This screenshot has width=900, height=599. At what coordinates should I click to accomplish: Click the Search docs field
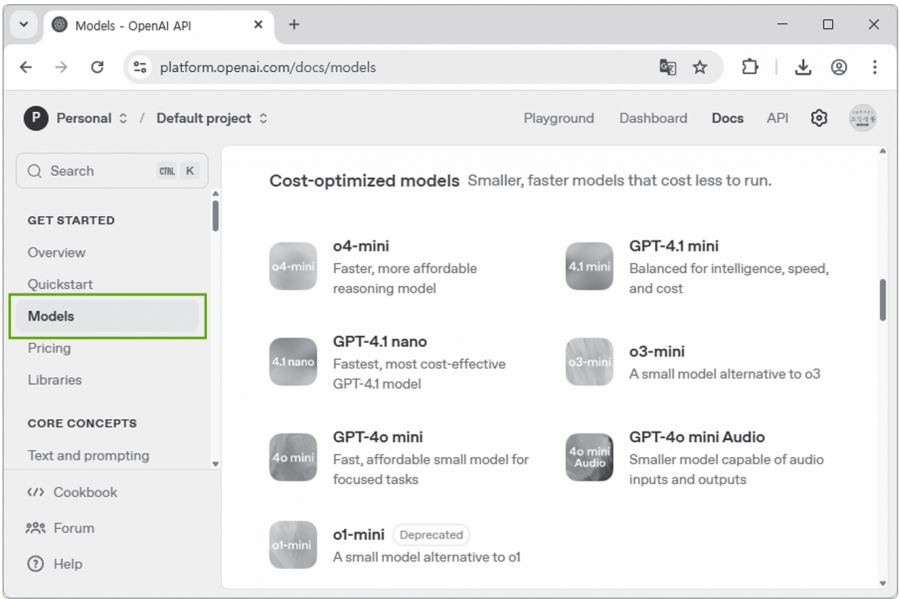(x=112, y=171)
